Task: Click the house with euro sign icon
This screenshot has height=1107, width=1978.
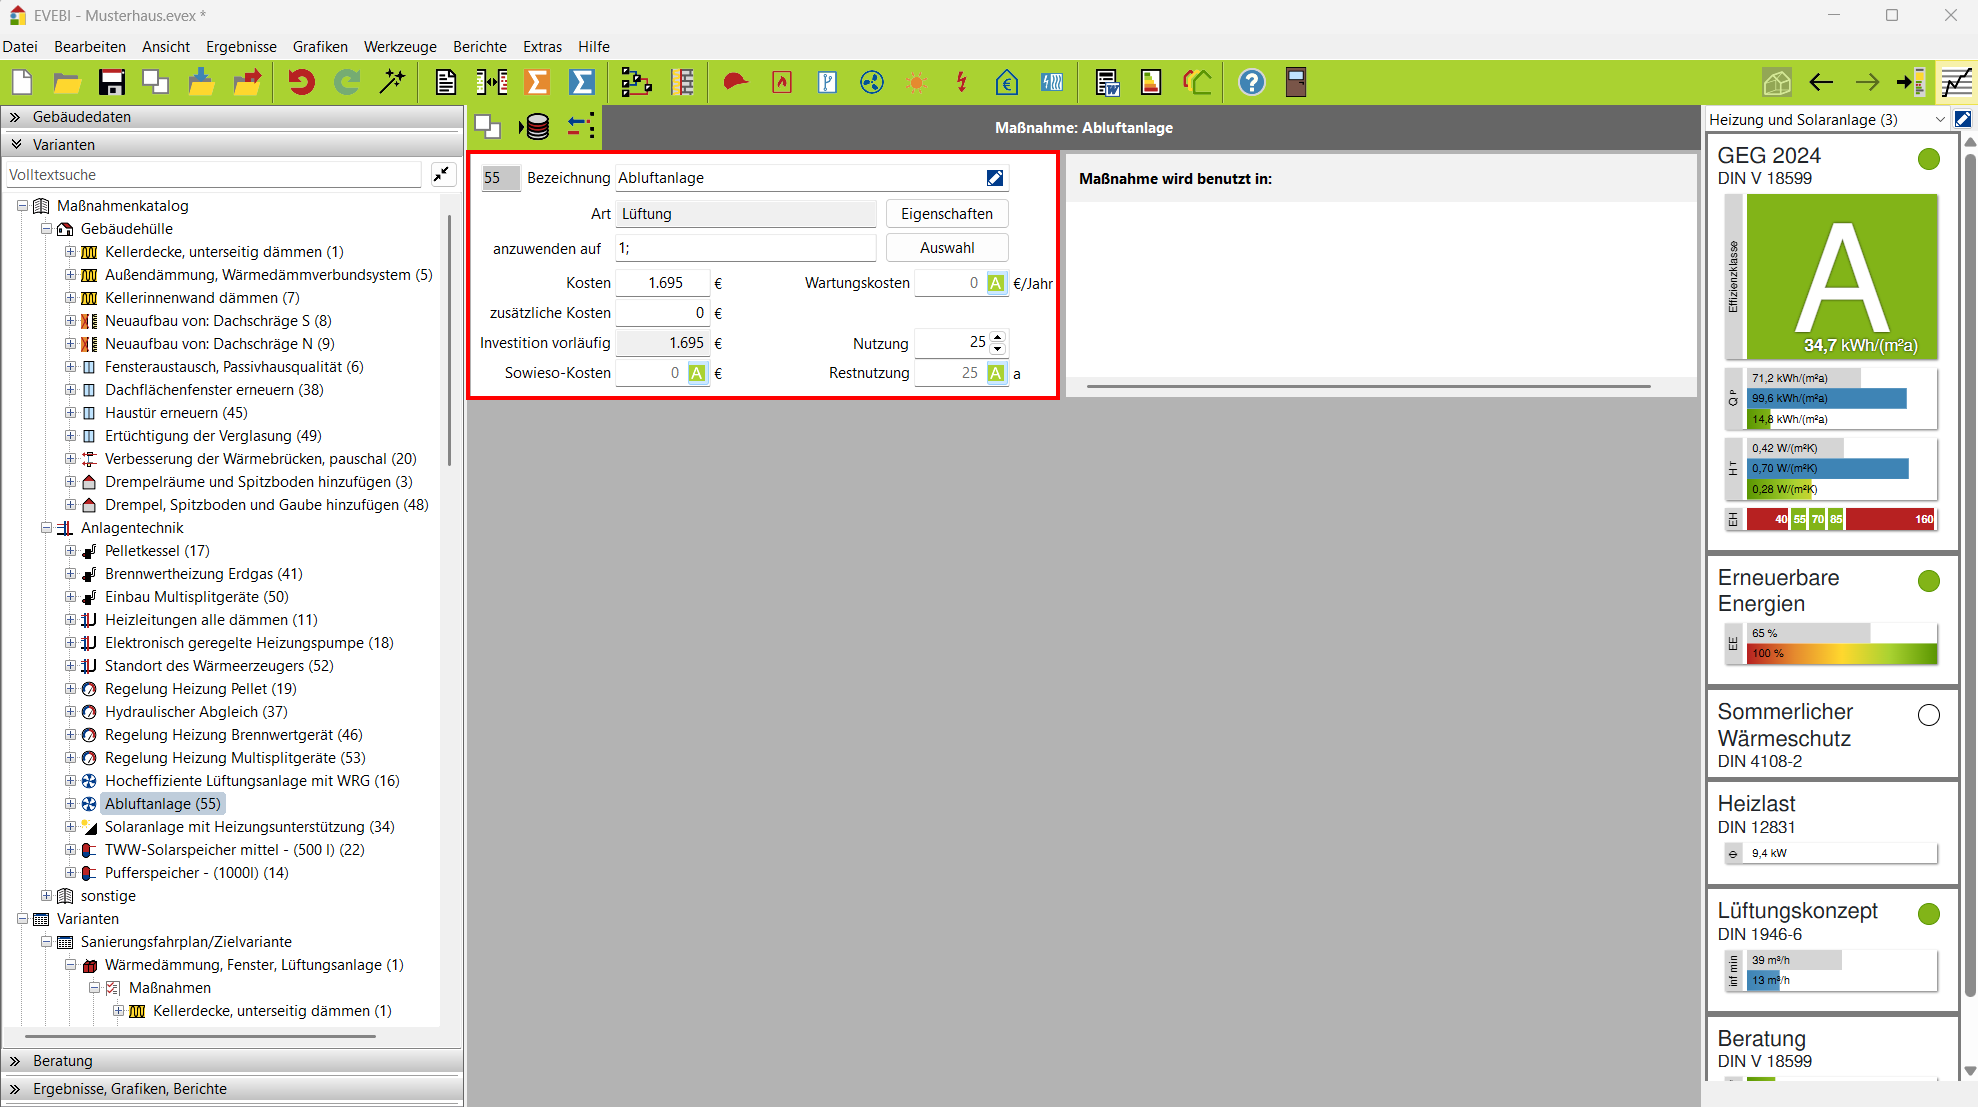Action: (1006, 82)
